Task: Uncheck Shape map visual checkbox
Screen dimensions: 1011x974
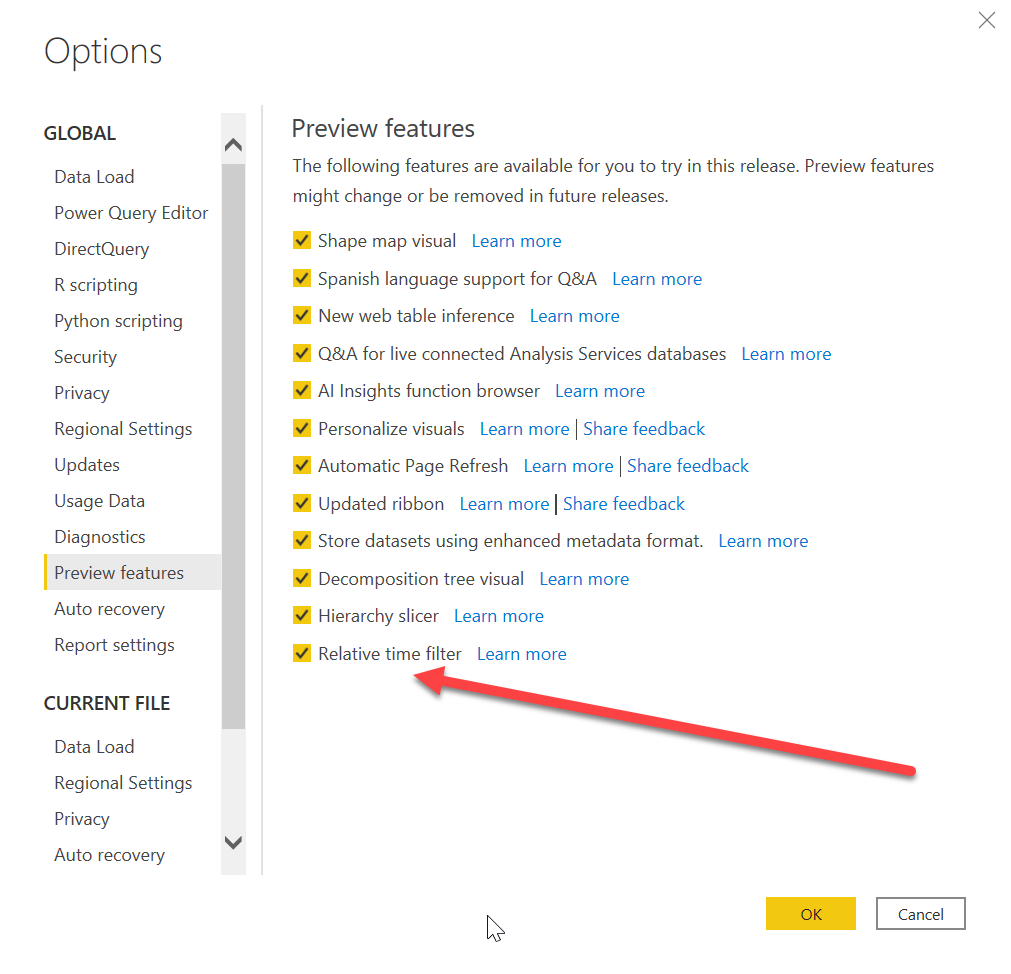Action: click(x=302, y=240)
